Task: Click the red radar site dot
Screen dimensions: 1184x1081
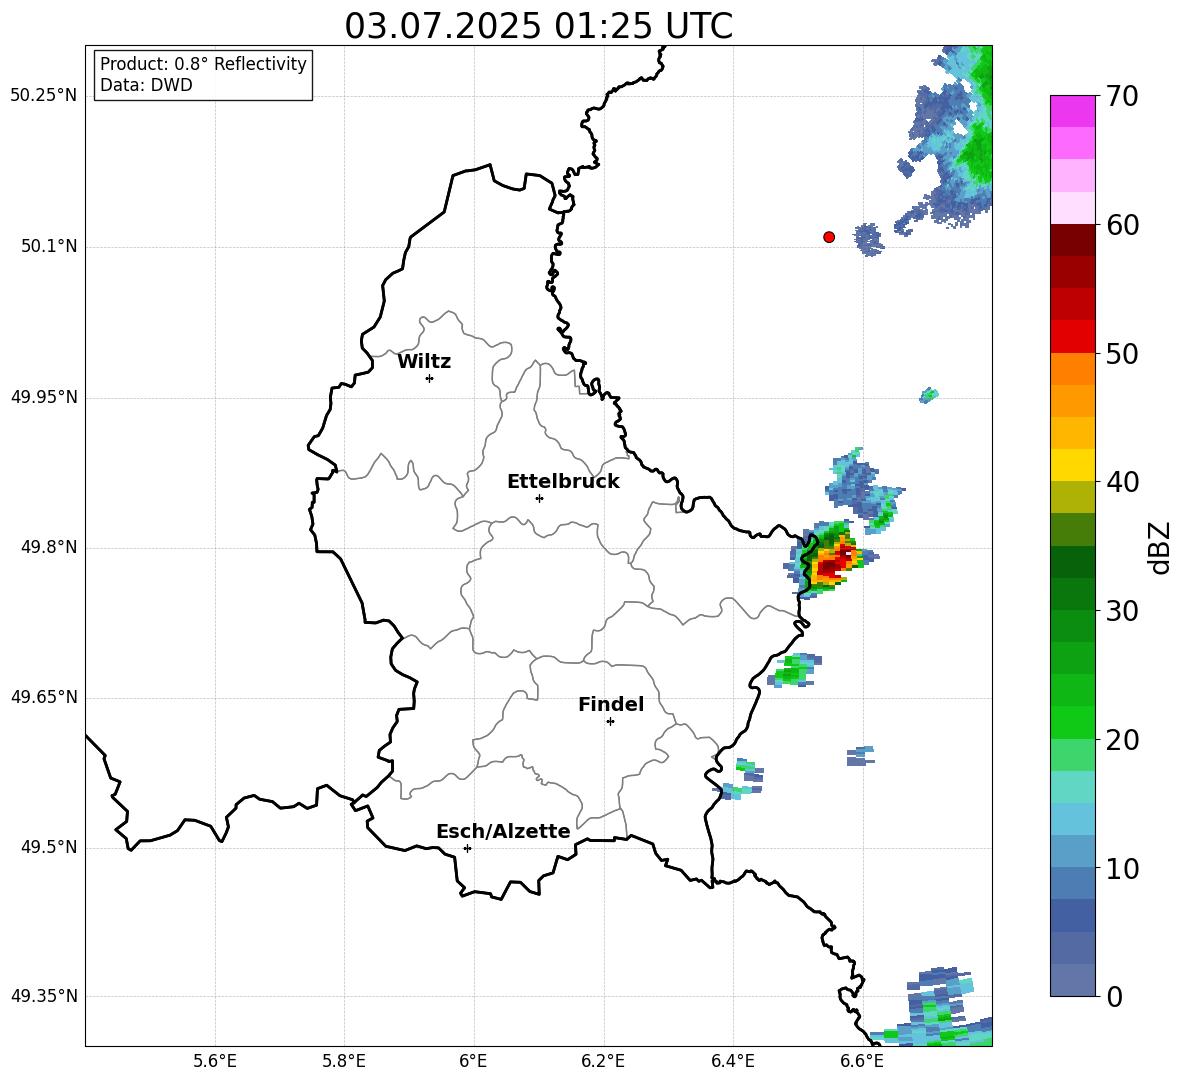Action: point(829,237)
